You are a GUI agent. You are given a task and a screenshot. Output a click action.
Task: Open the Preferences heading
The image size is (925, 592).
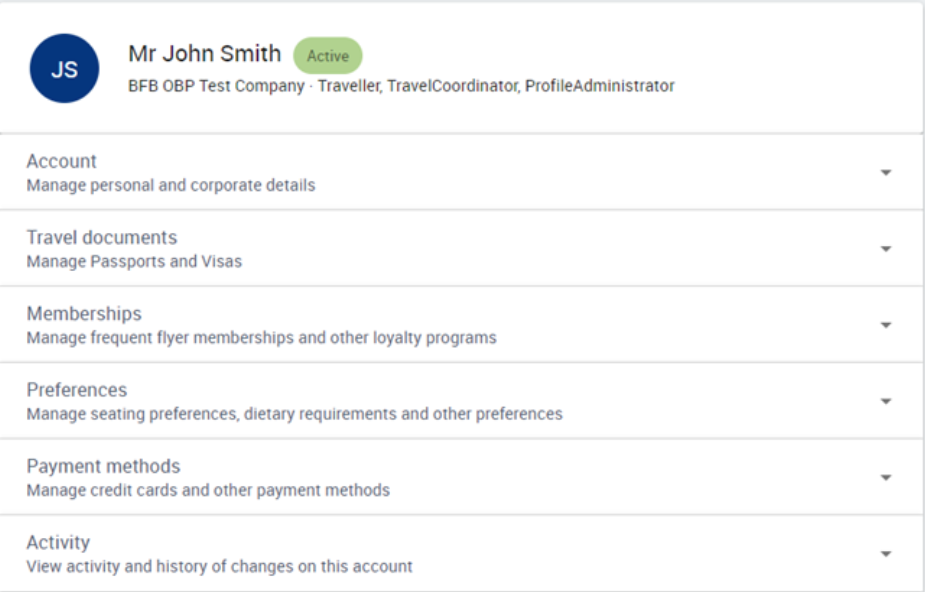point(77,390)
